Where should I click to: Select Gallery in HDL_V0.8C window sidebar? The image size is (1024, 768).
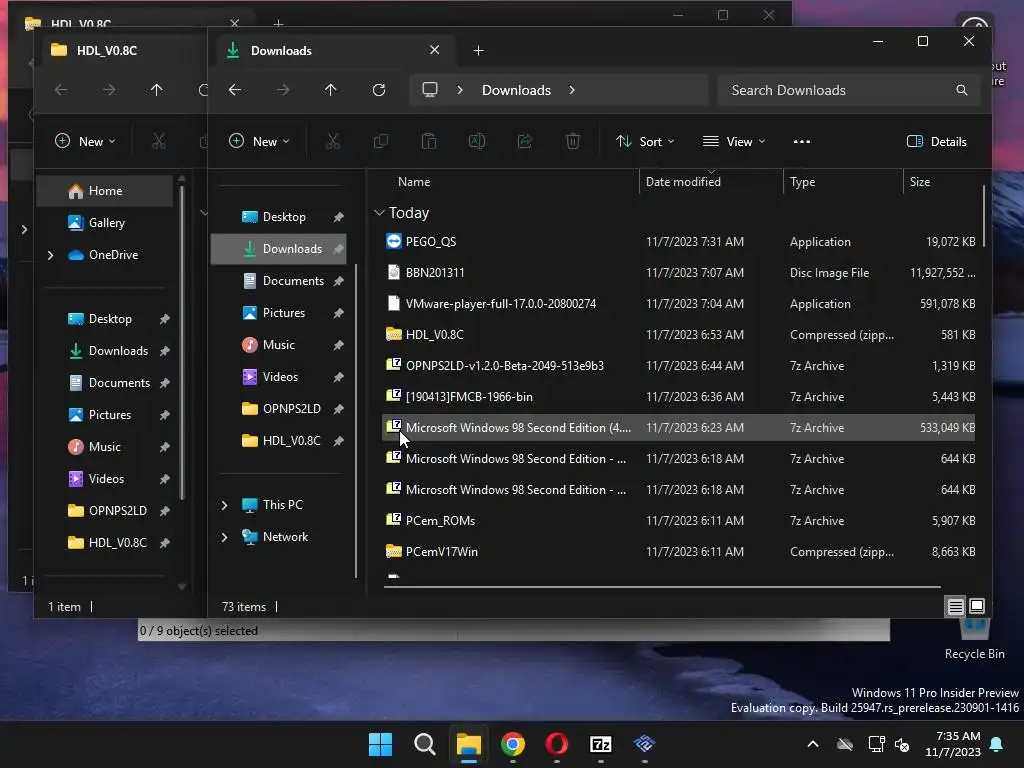[104, 223]
